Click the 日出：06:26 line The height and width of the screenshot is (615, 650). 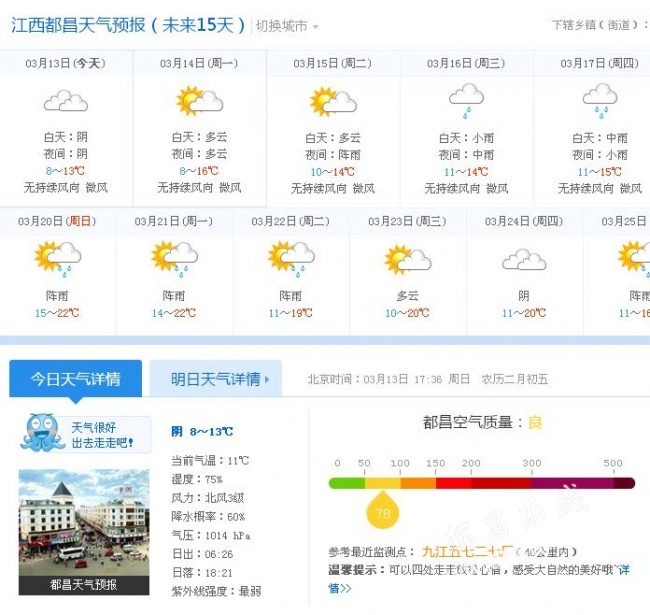tap(202, 554)
